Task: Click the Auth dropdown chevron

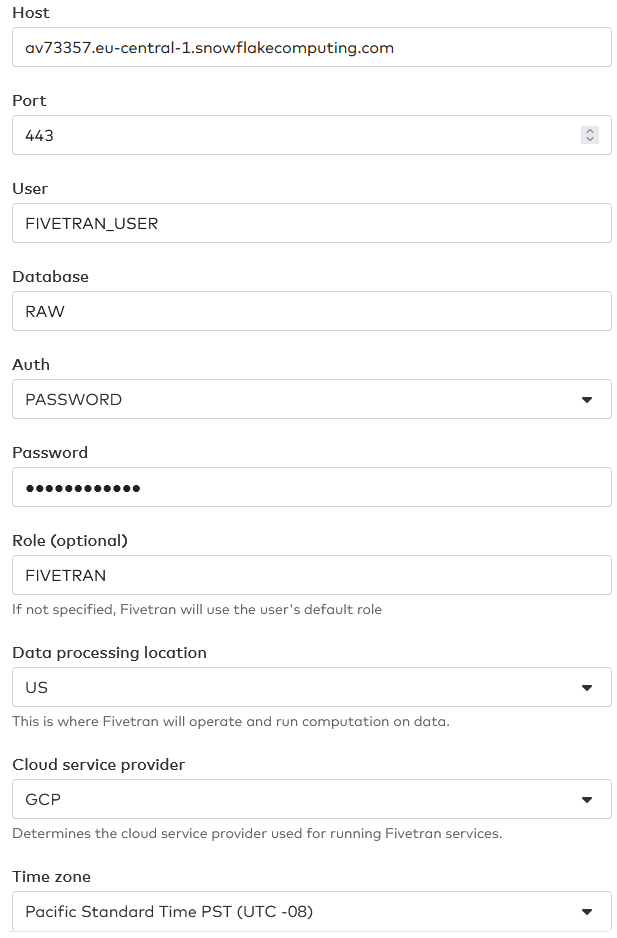Action: 589,399
